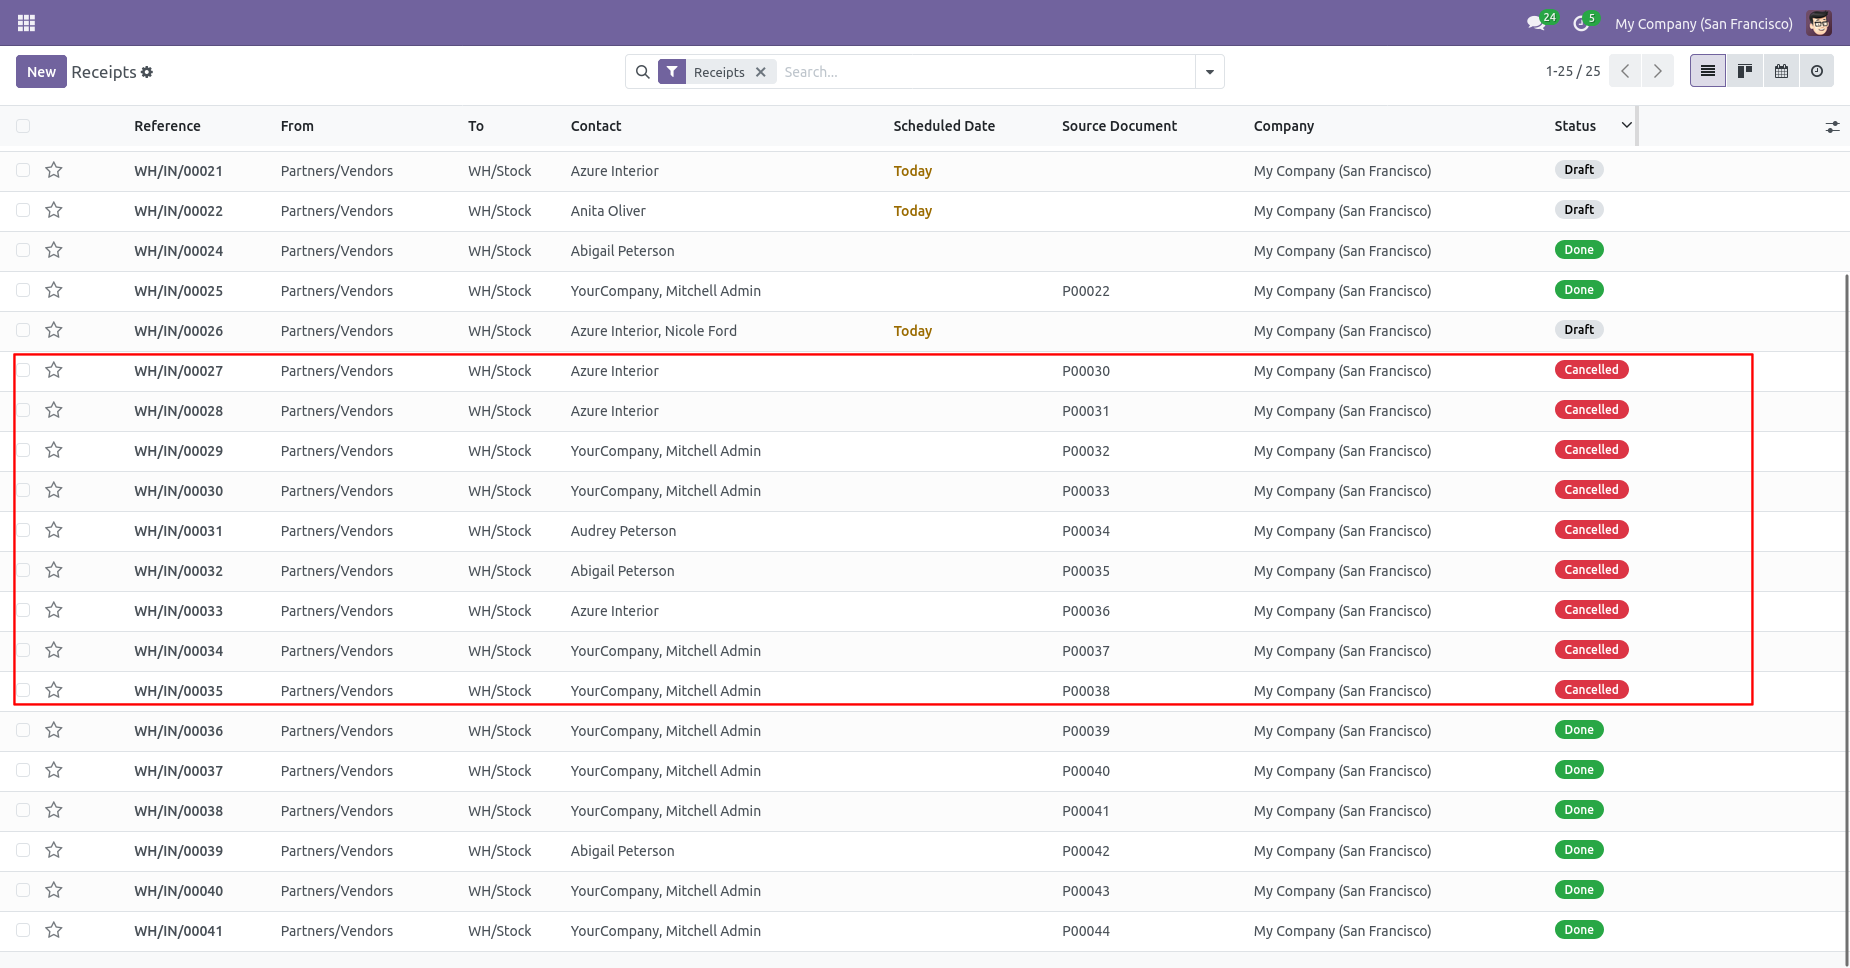Remove the Receipts filter facet
Image resolution: width=1850 pixels, height=968 pixels.
pyautogui.click(x=761, y=72)
